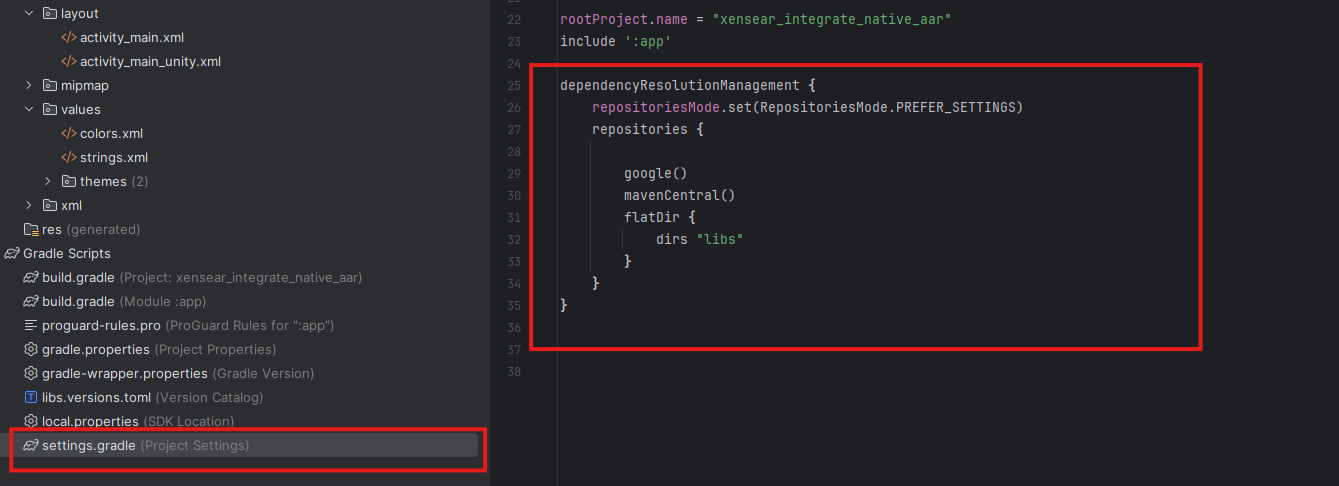Open local.properties SDK Location file
Screen dimensions: 1339x486
pyautogui.click(x=90, y=421)
